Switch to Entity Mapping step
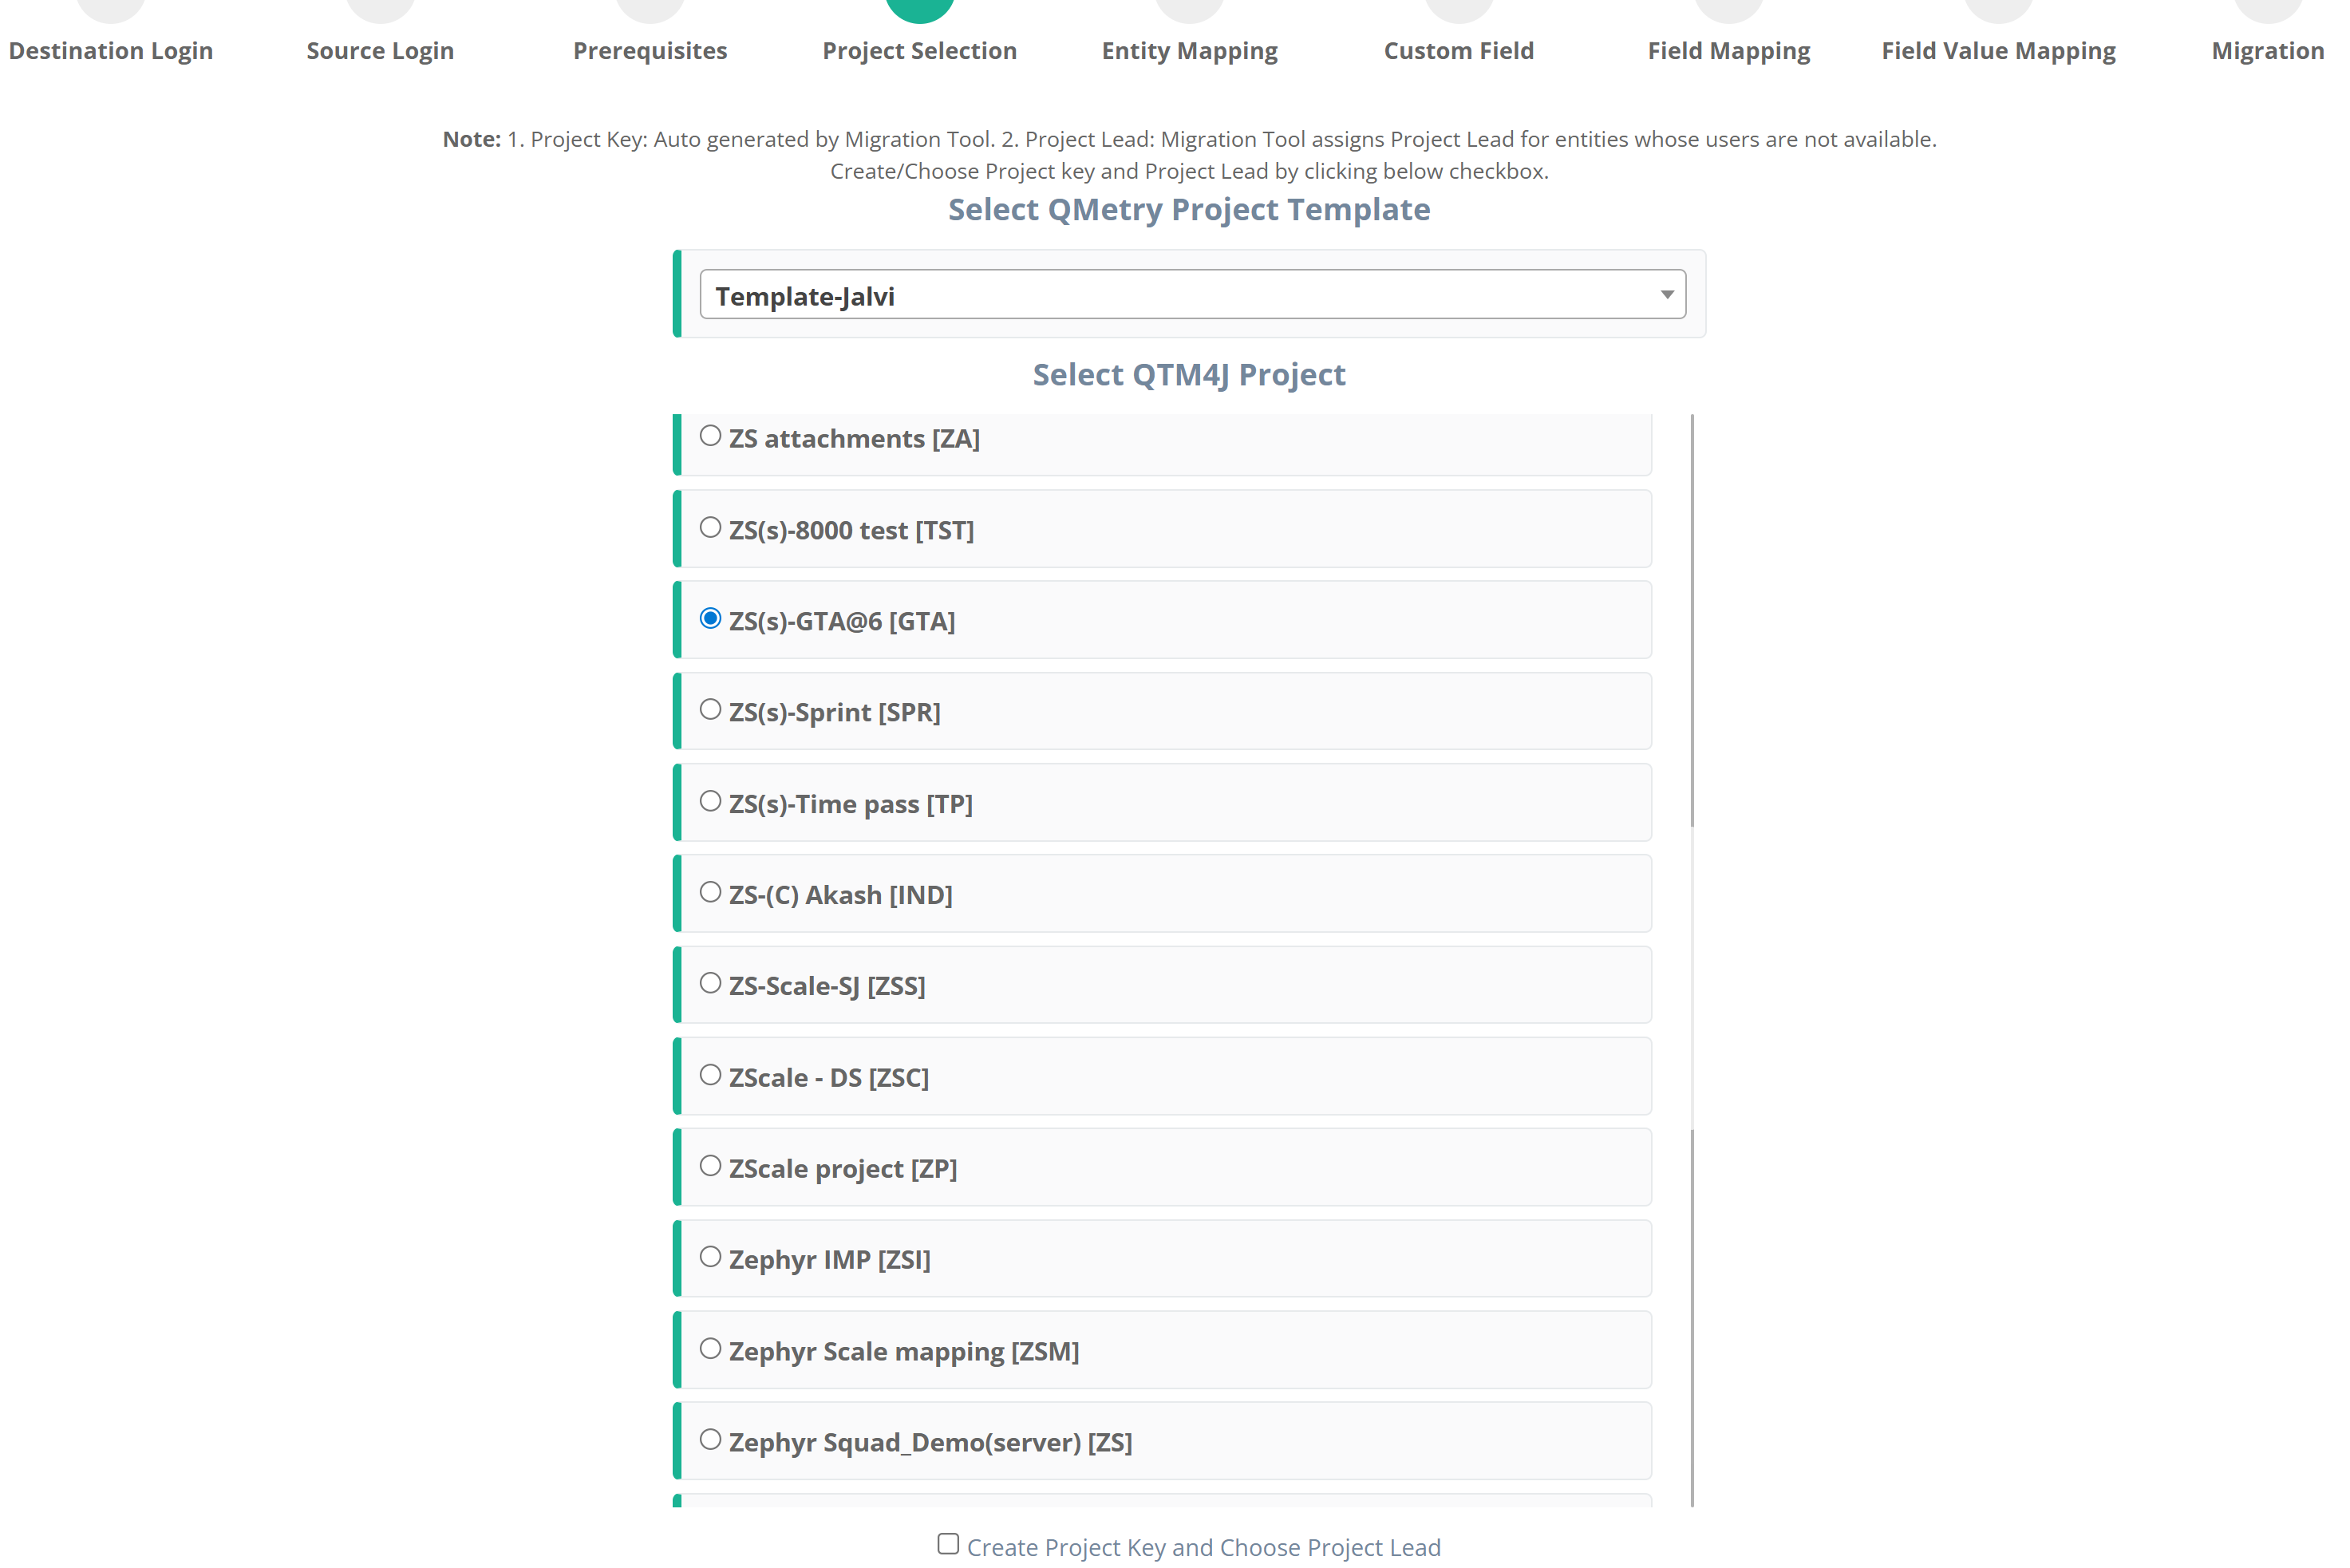This screenshot has height=1568, width=2350. click(1190, 50)
